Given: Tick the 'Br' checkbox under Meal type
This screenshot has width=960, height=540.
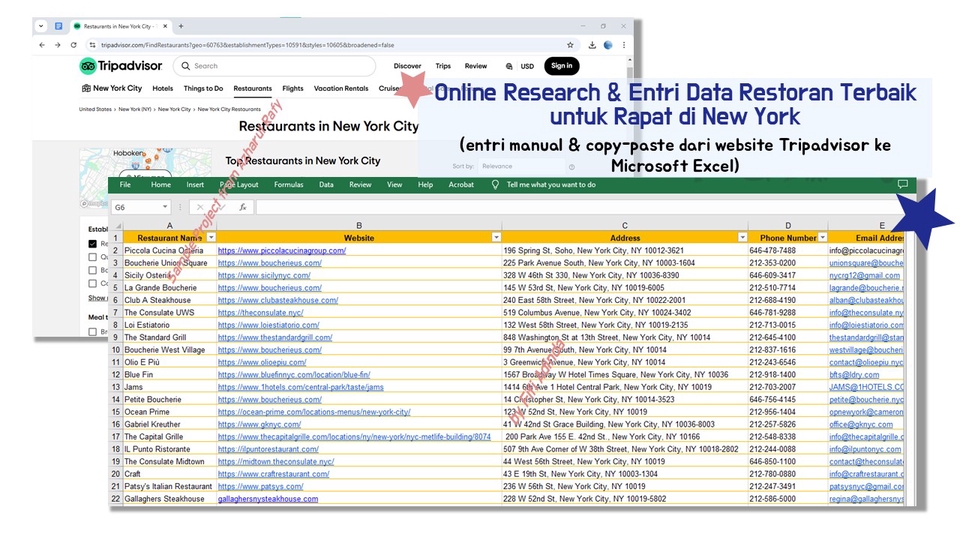Looking at the screenshot, I should [x=92, y=332].
